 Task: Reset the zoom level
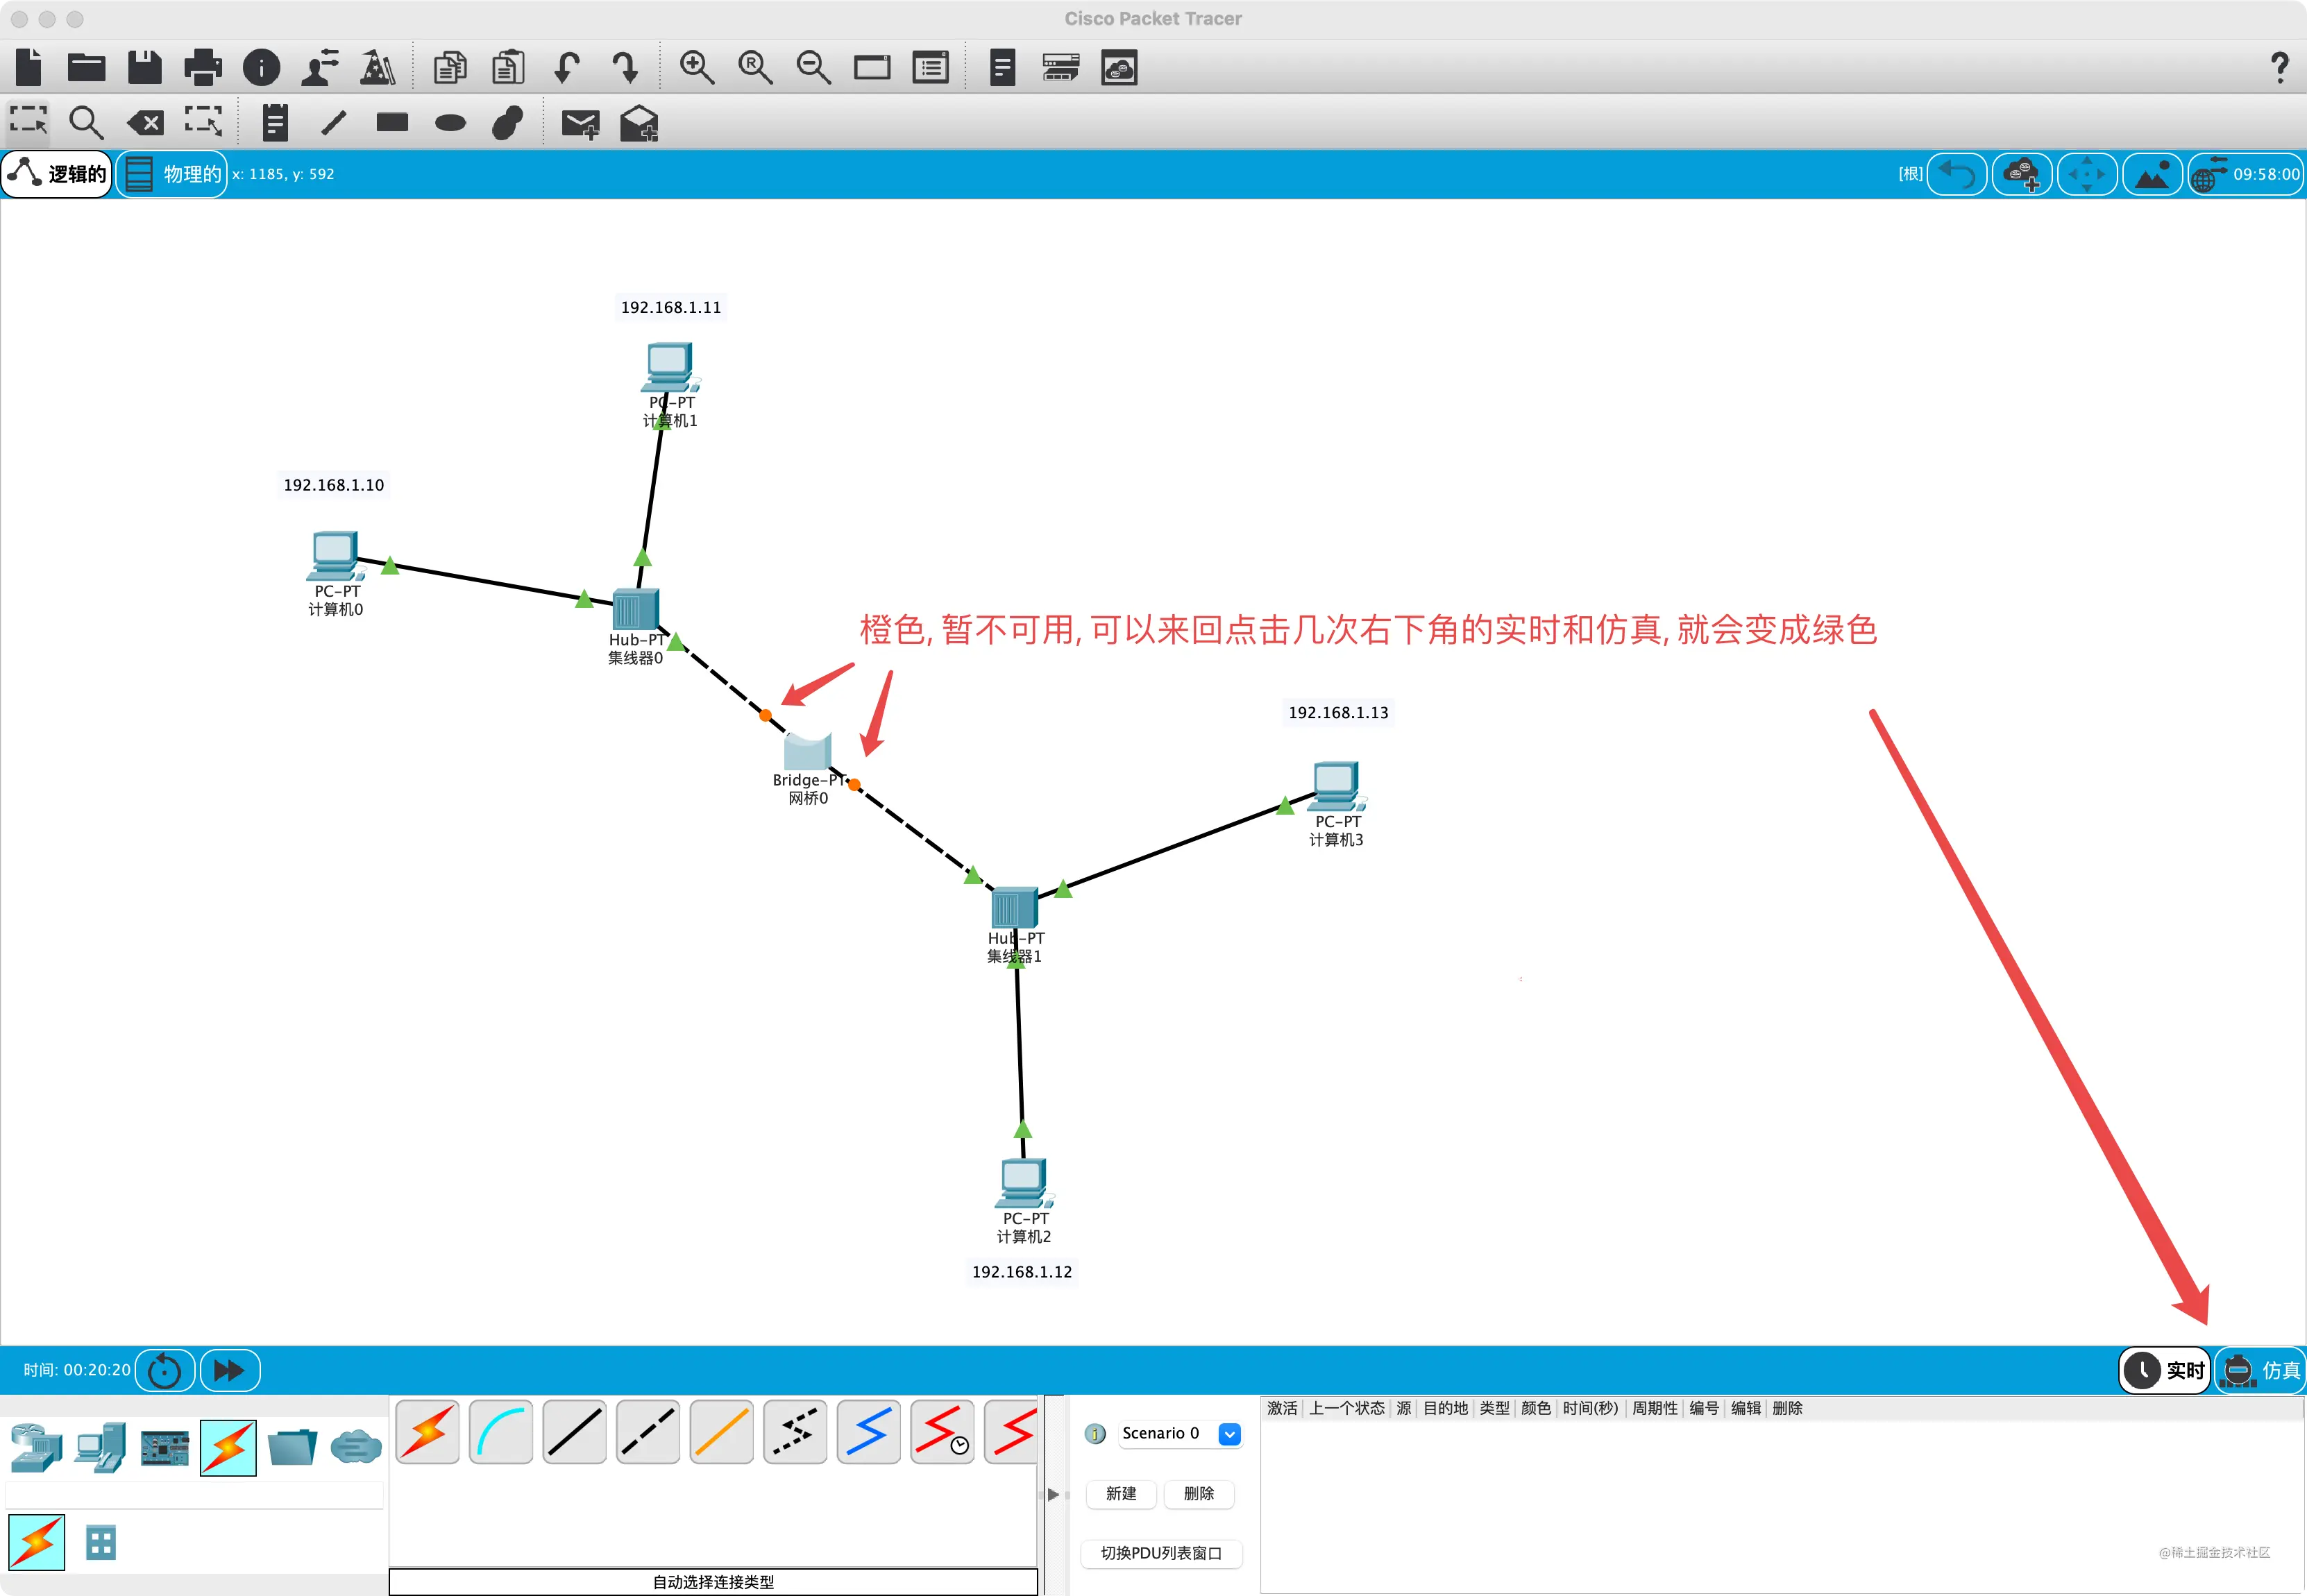(755, 67)
